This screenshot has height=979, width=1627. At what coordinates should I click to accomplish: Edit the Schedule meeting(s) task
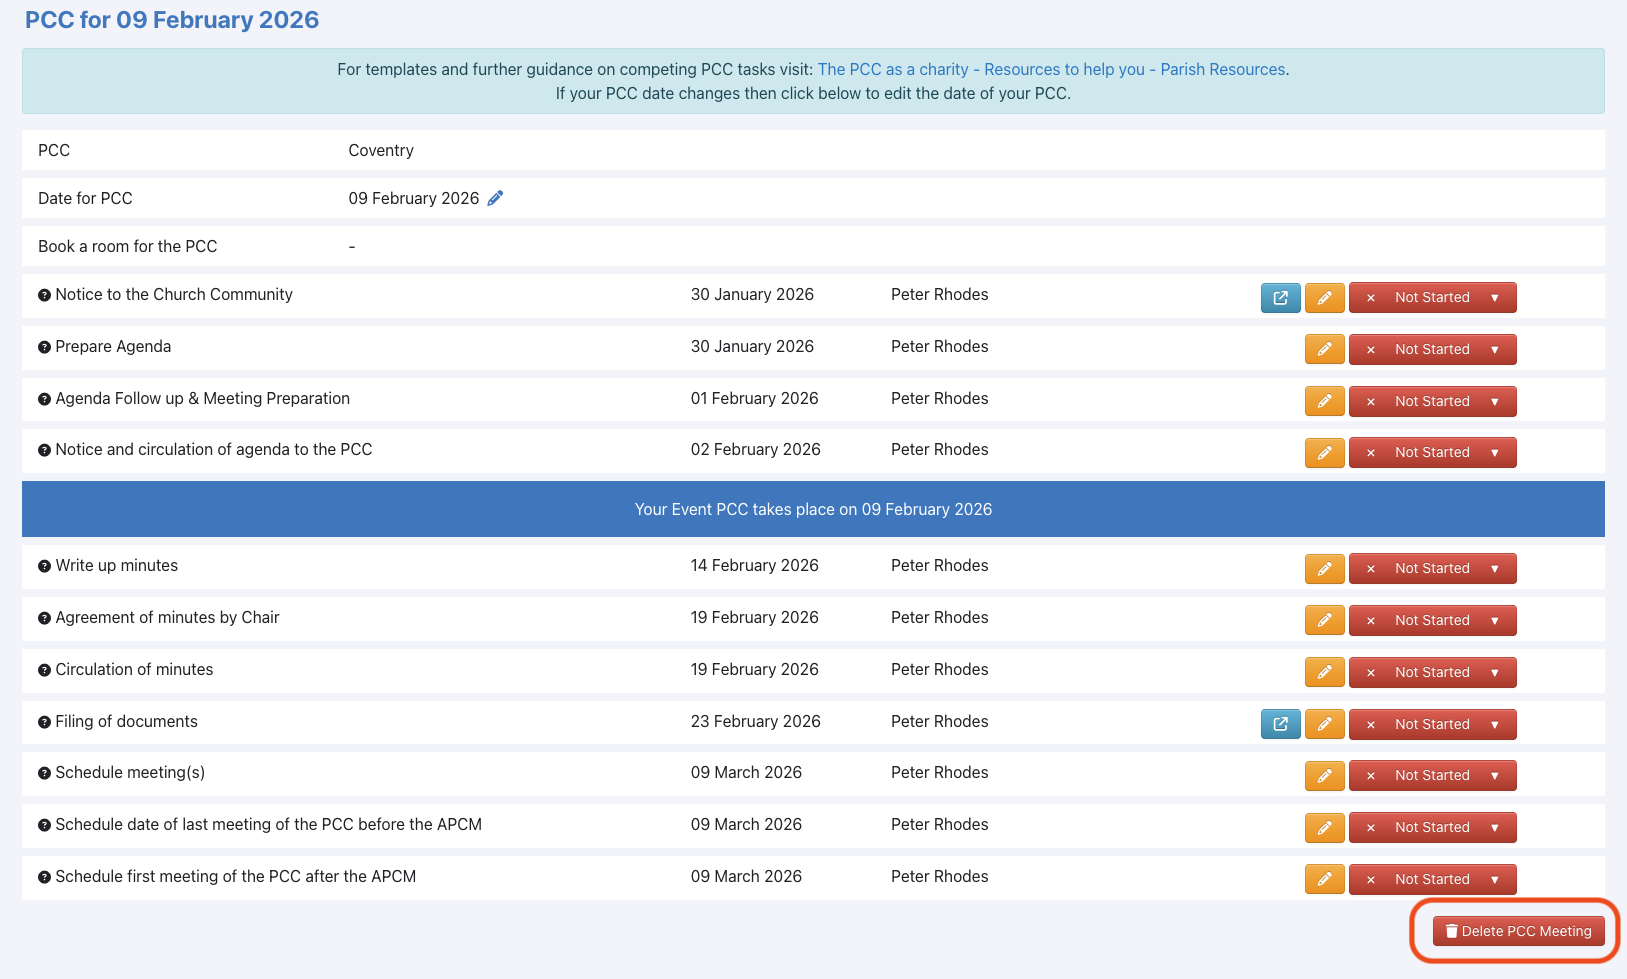coord(1324,776)
